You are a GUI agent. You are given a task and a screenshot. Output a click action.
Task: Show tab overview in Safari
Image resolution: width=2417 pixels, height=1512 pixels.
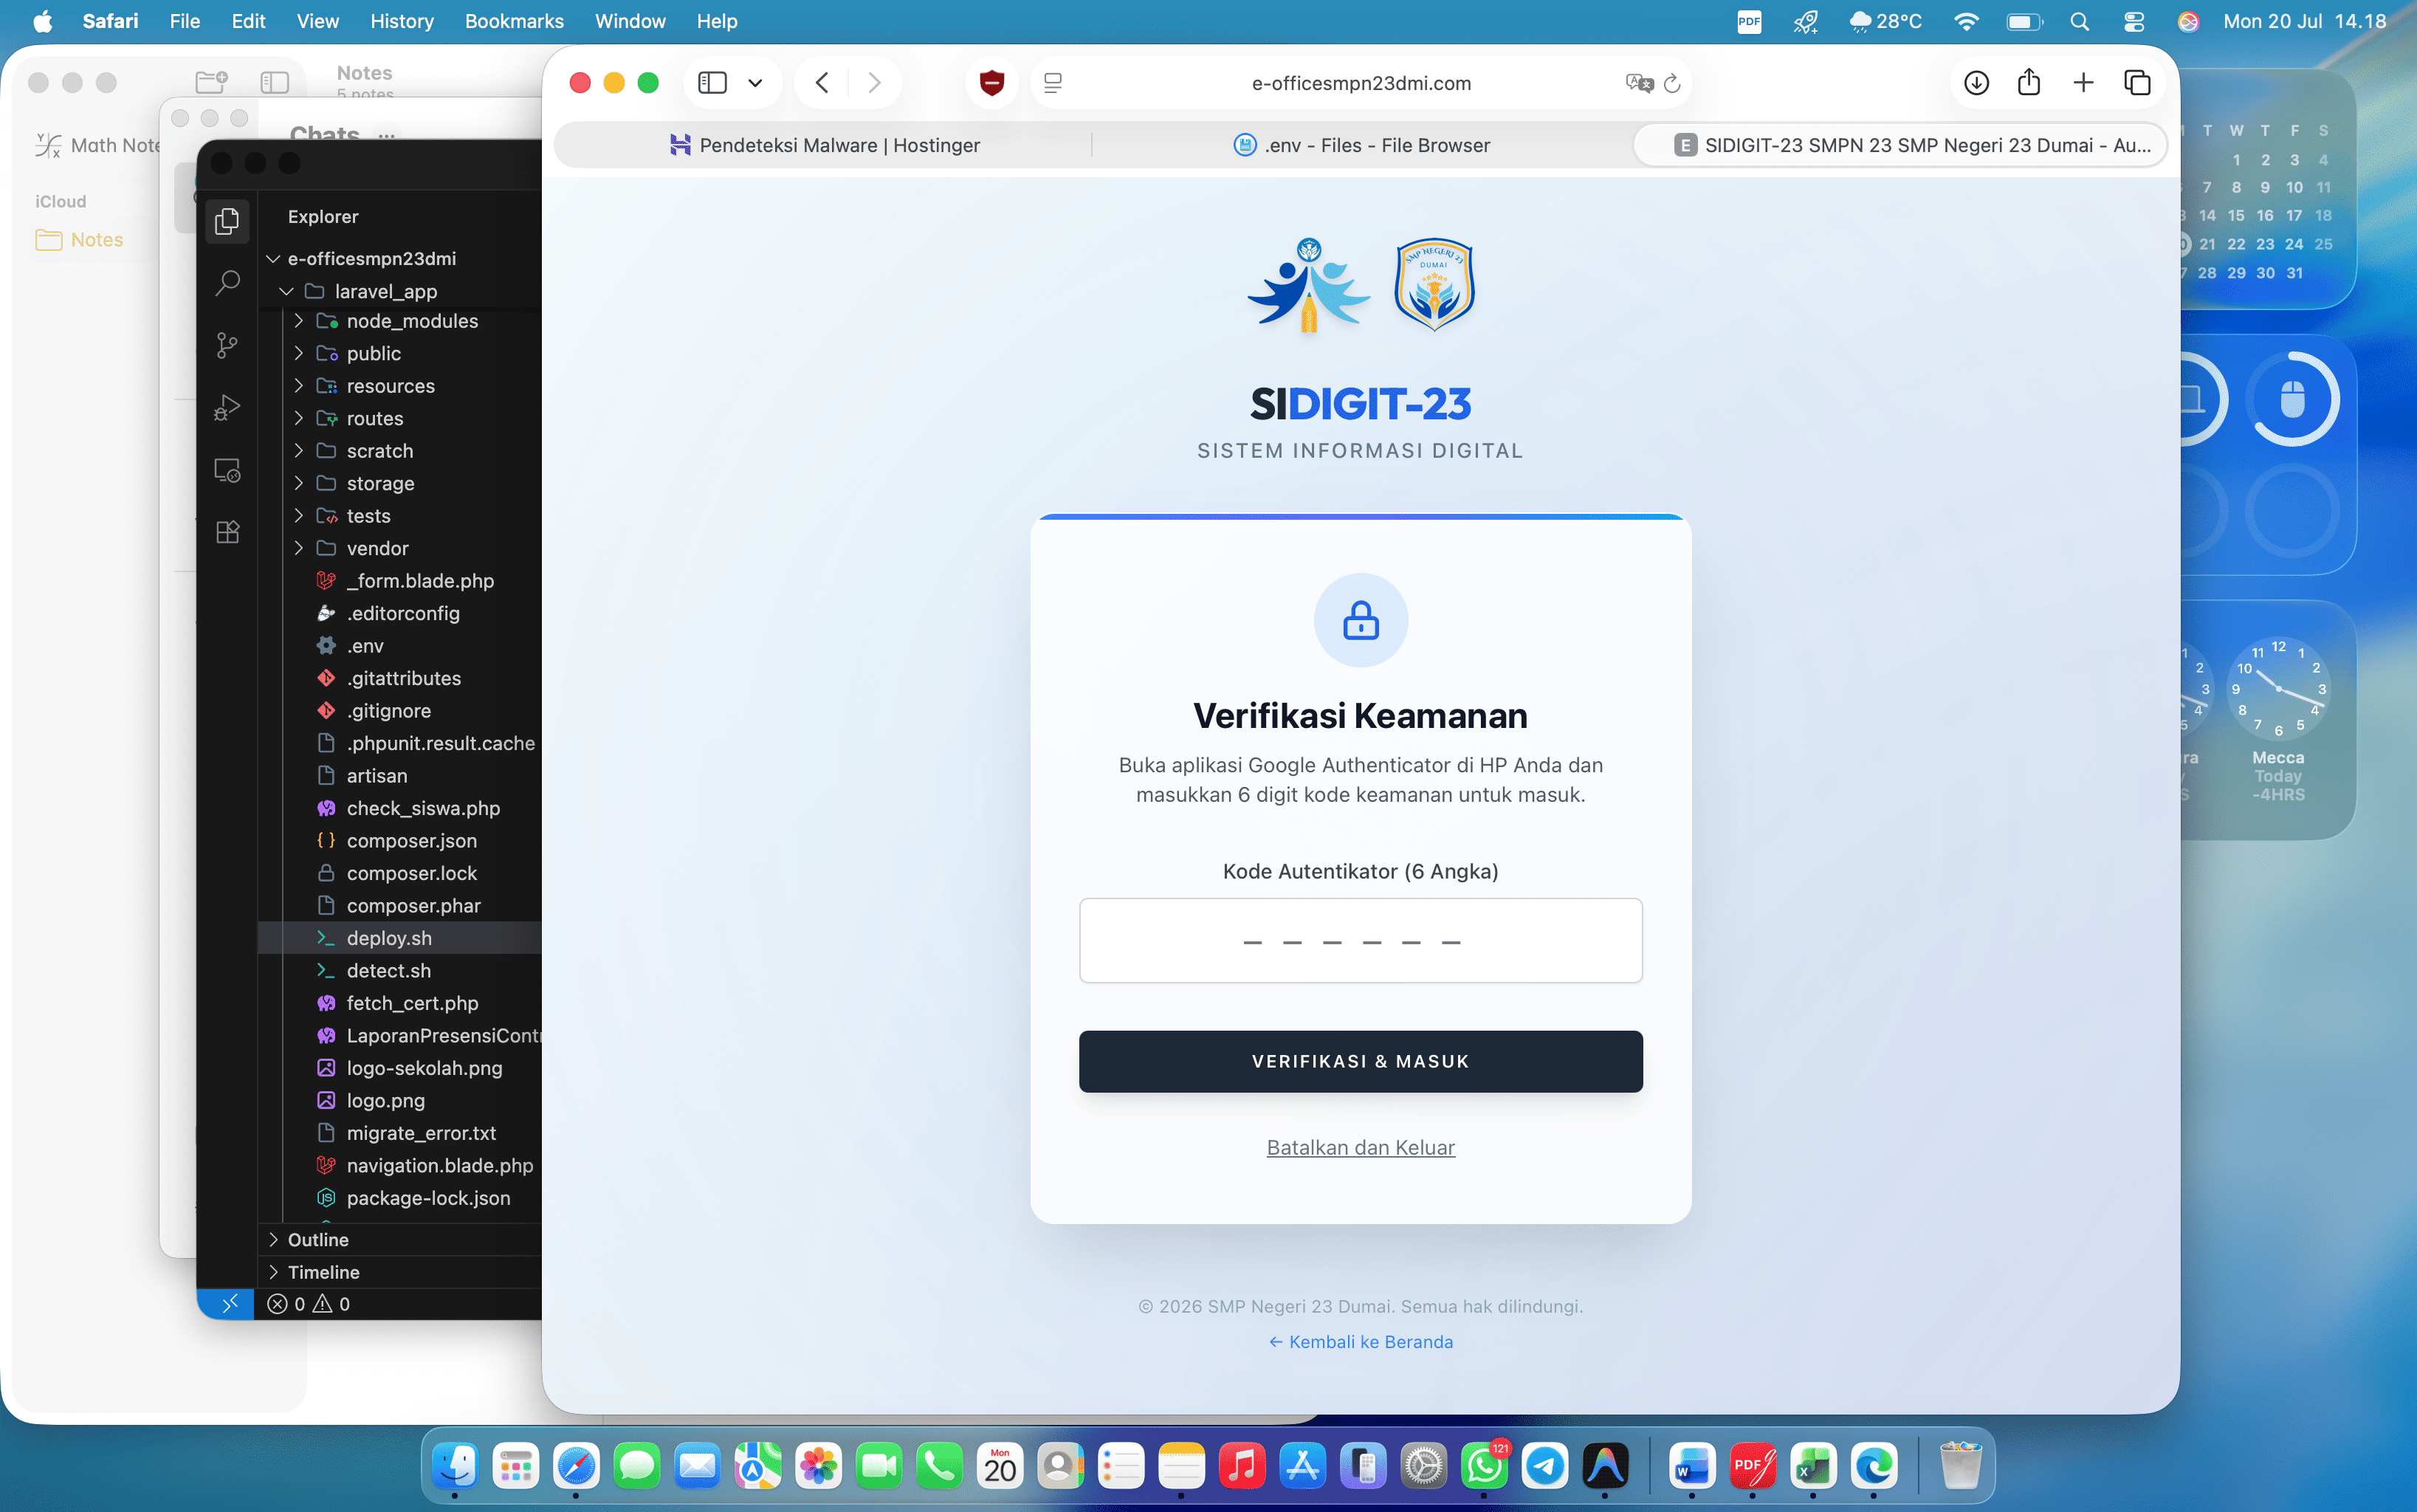(x=2137, y=83)
